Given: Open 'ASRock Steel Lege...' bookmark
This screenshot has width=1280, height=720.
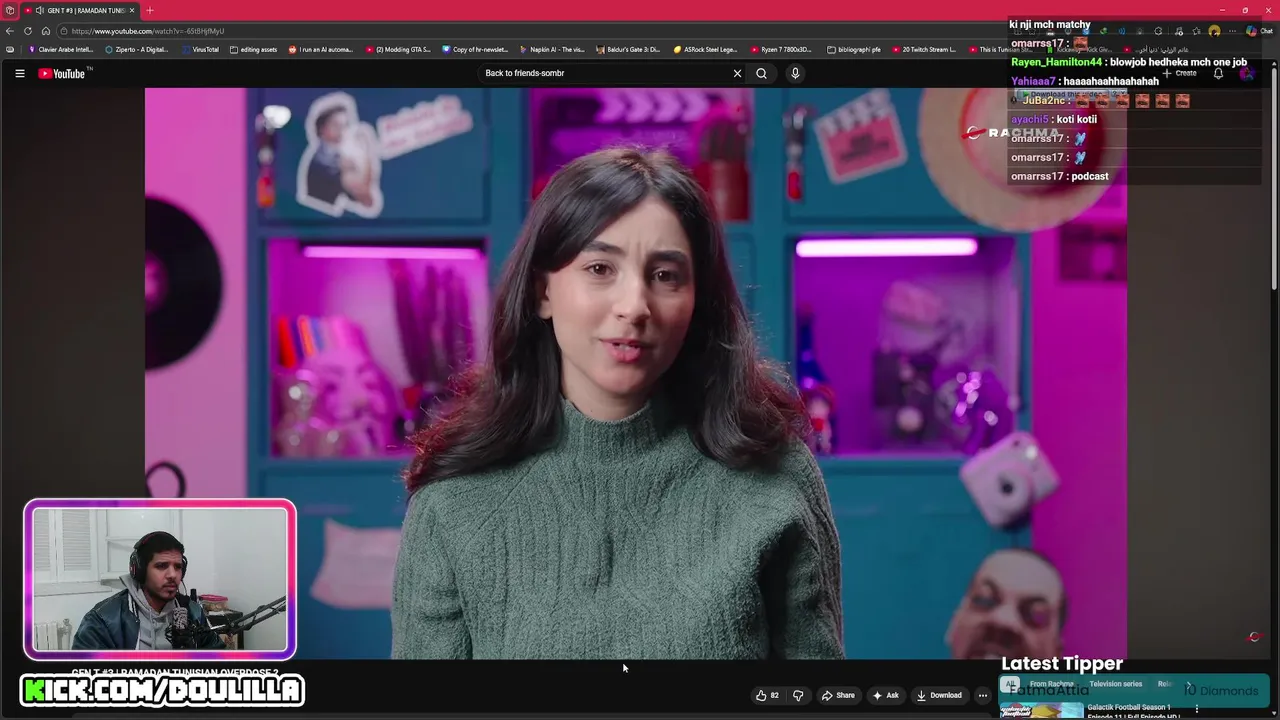Looking at the screenshot, I should pos(706,49).
